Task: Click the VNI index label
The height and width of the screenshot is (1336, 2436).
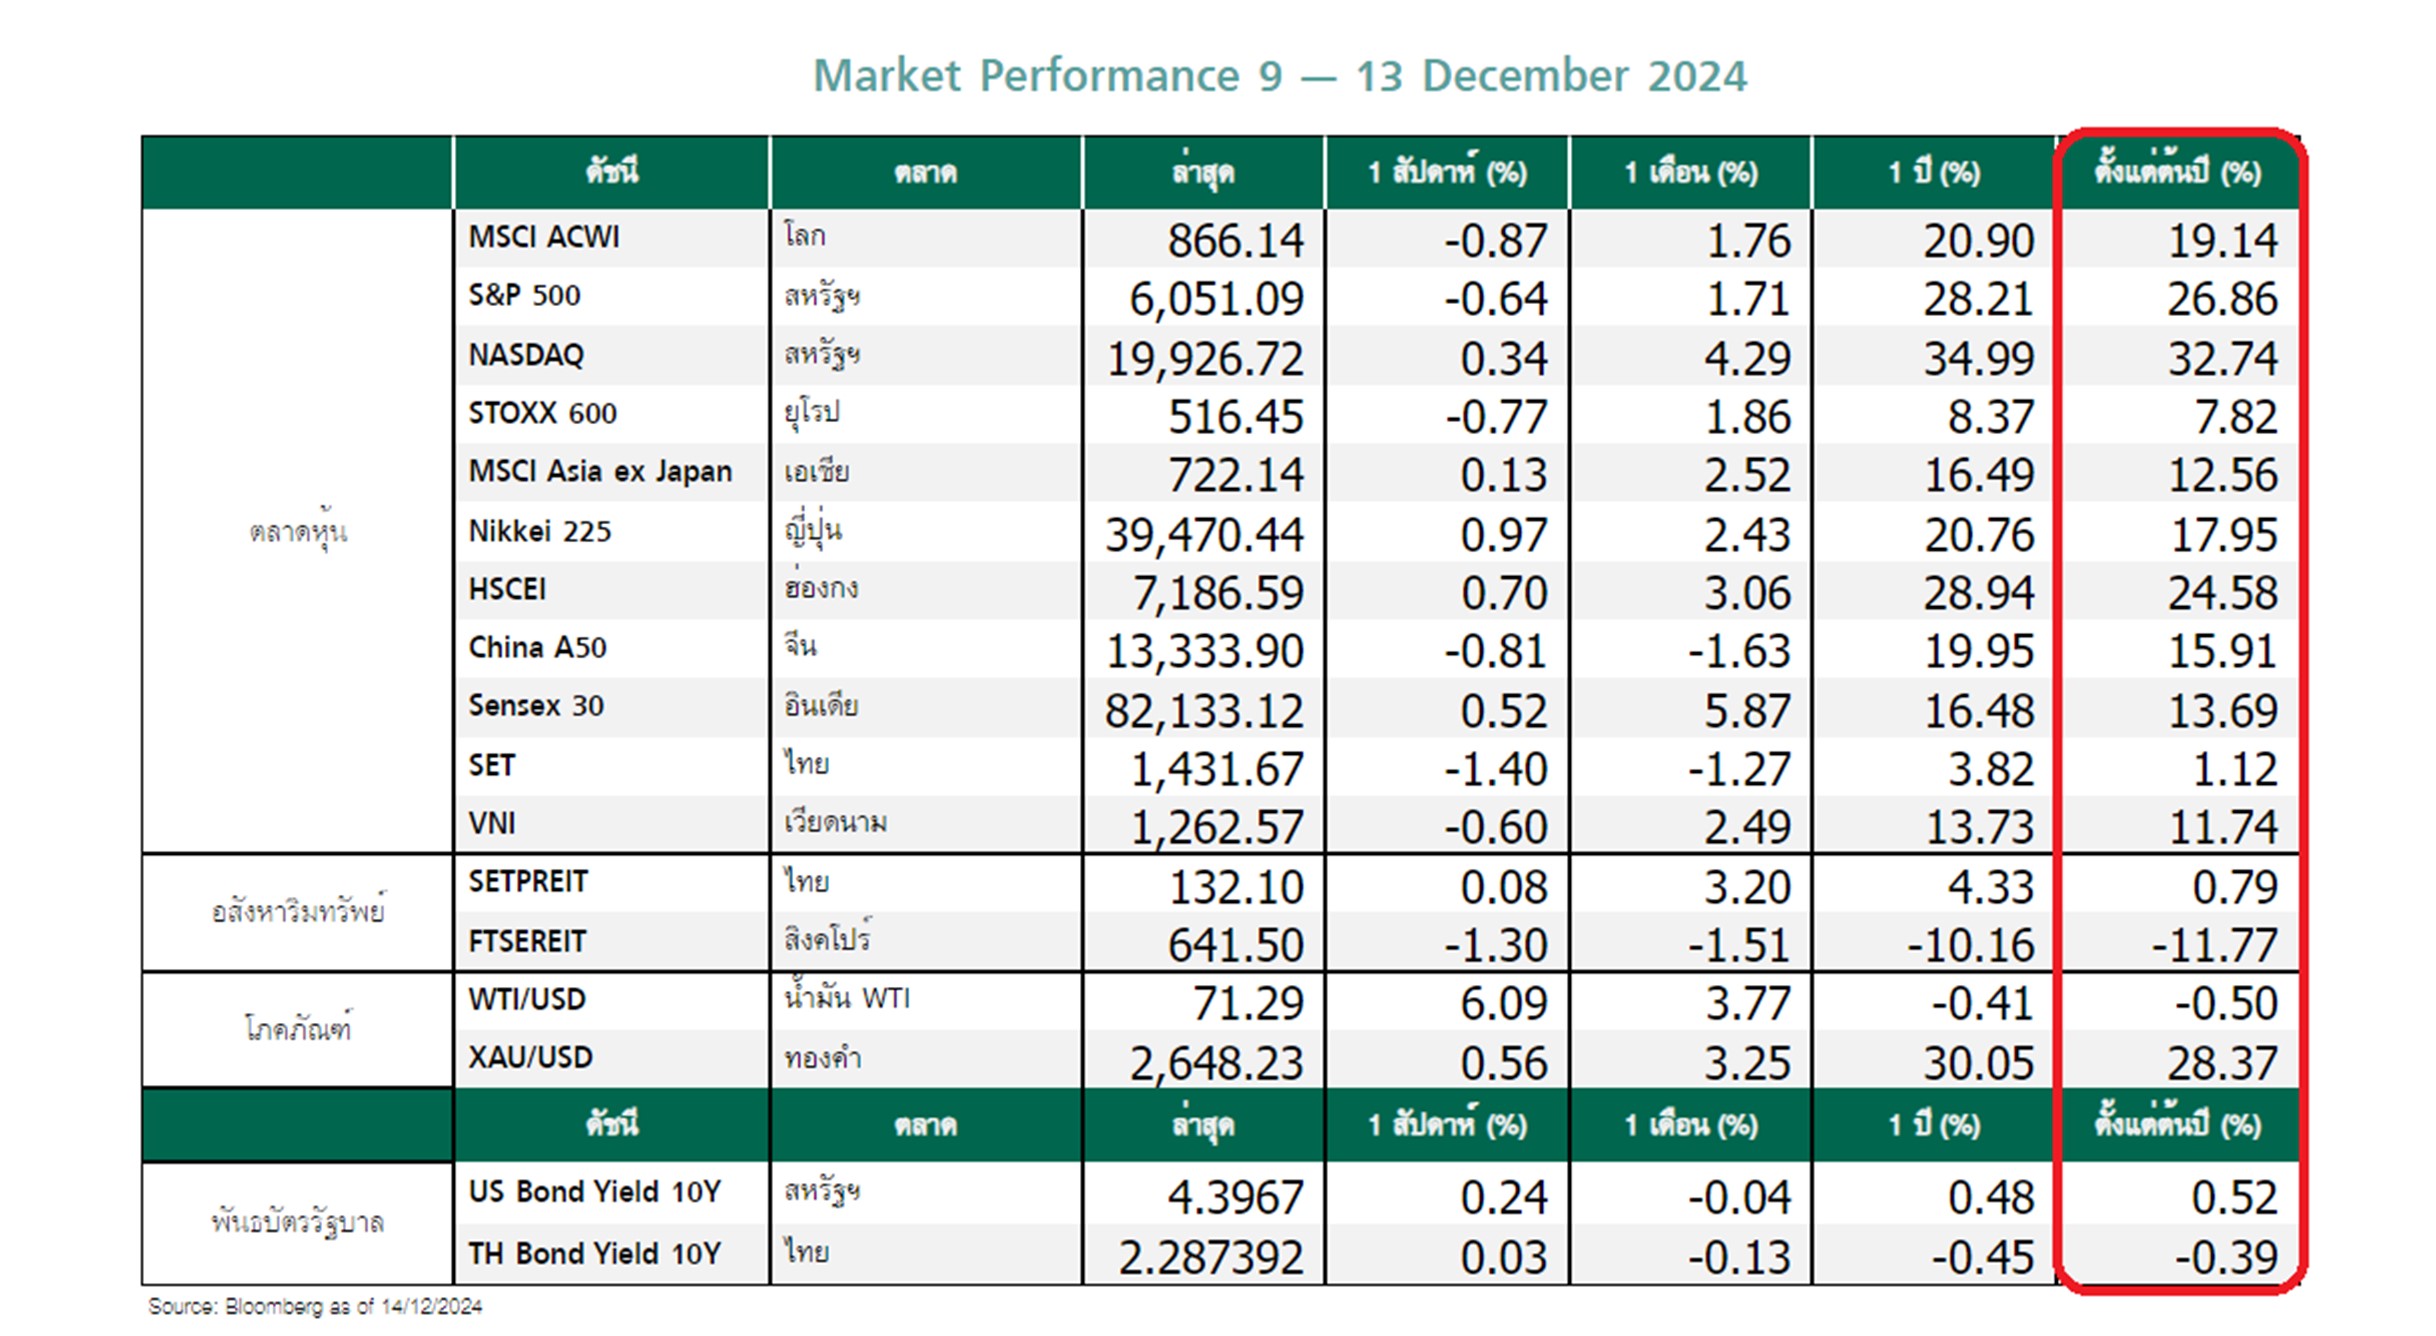Action: pos(492,823)
